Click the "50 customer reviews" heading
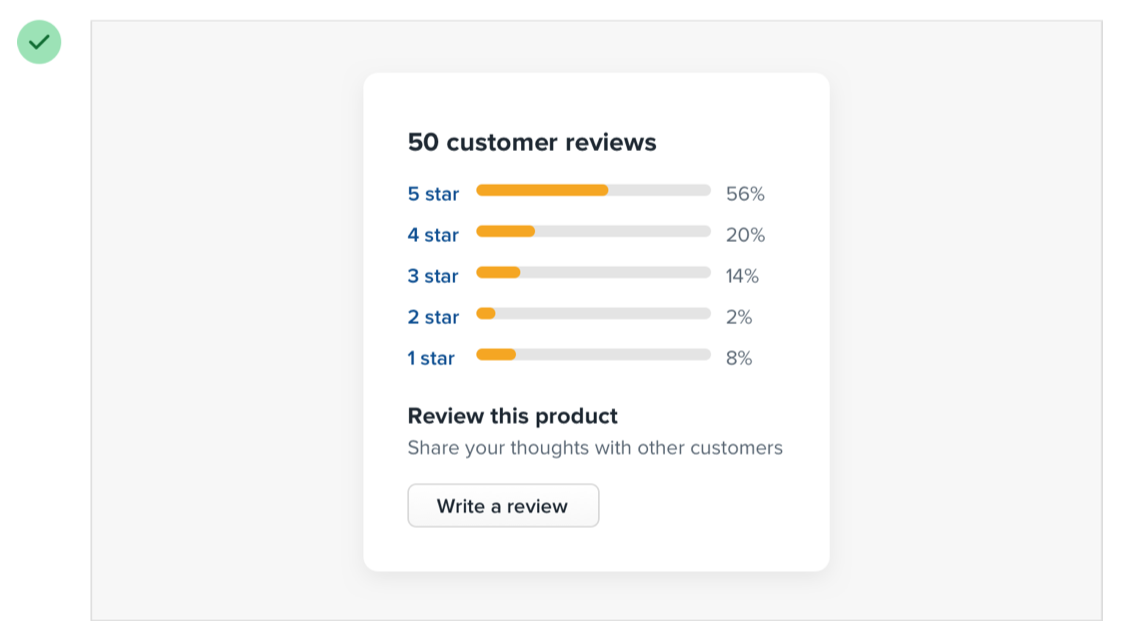The image size is (1124, 642). [532, 143]
